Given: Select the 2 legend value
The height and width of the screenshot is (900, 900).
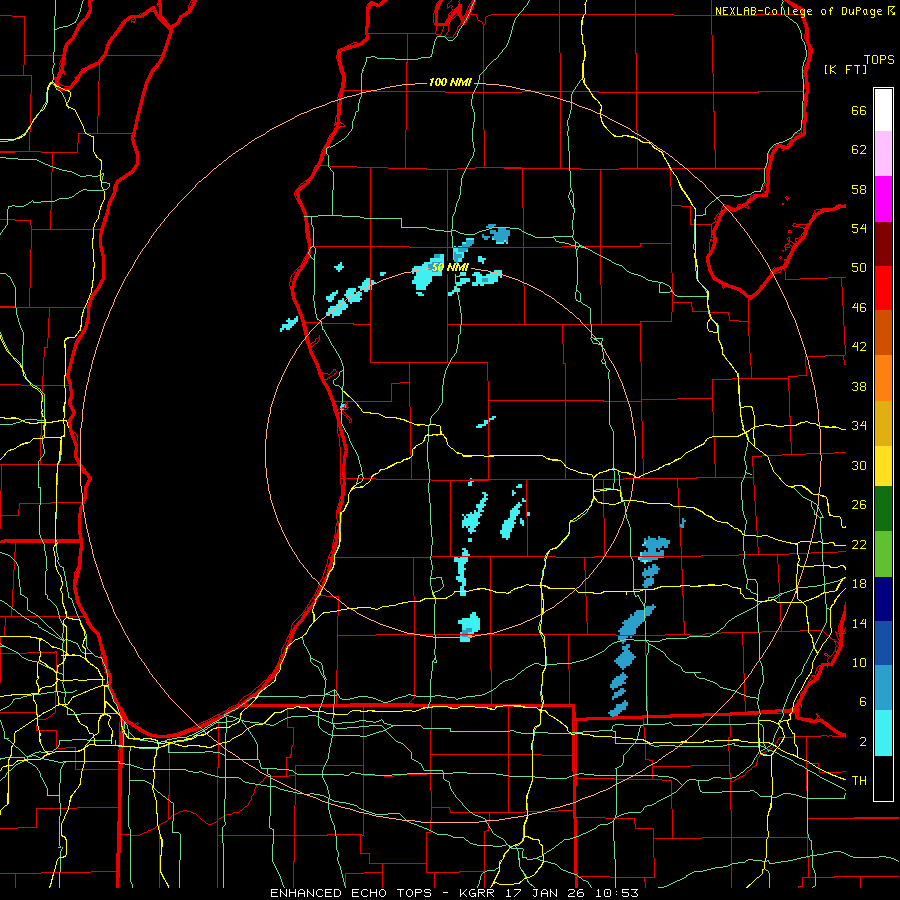Looking at the screenshot, I should [x=862, y=742].
